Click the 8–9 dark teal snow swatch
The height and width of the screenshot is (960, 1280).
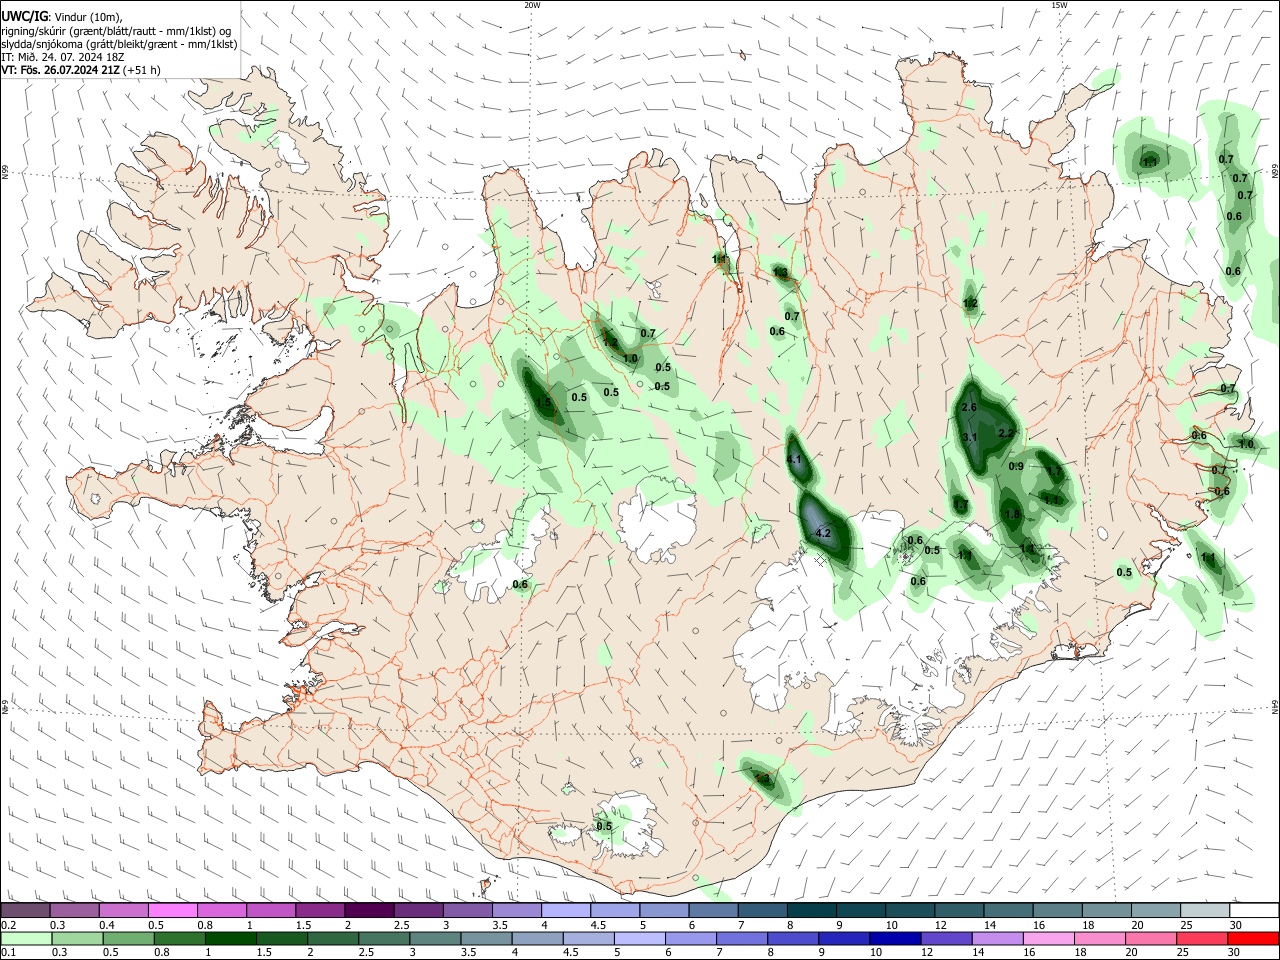point(811,910)
